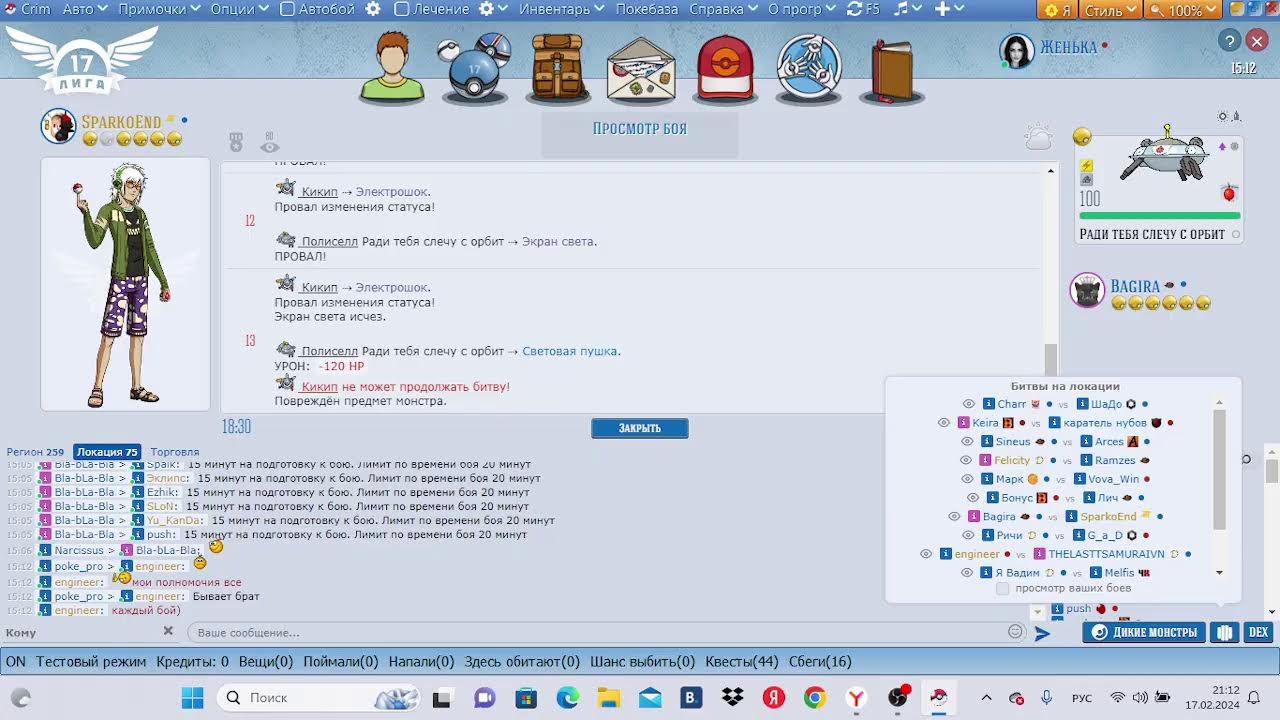The width and height of the screenshot is (1280, 720).
Task: Open the emoji smiley picker
Action: pos(1016,632)
